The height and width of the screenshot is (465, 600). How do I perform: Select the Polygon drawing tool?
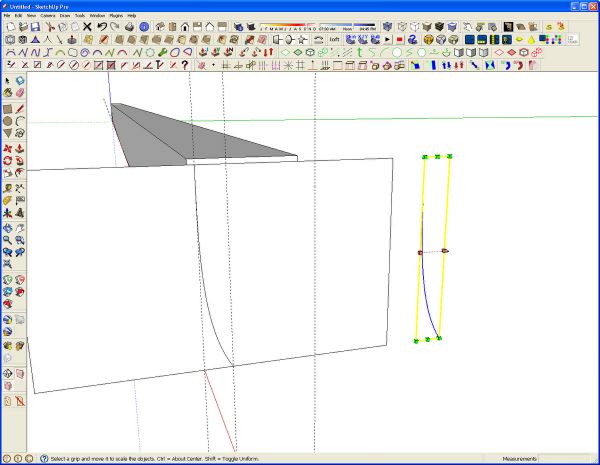pos(7,133)
